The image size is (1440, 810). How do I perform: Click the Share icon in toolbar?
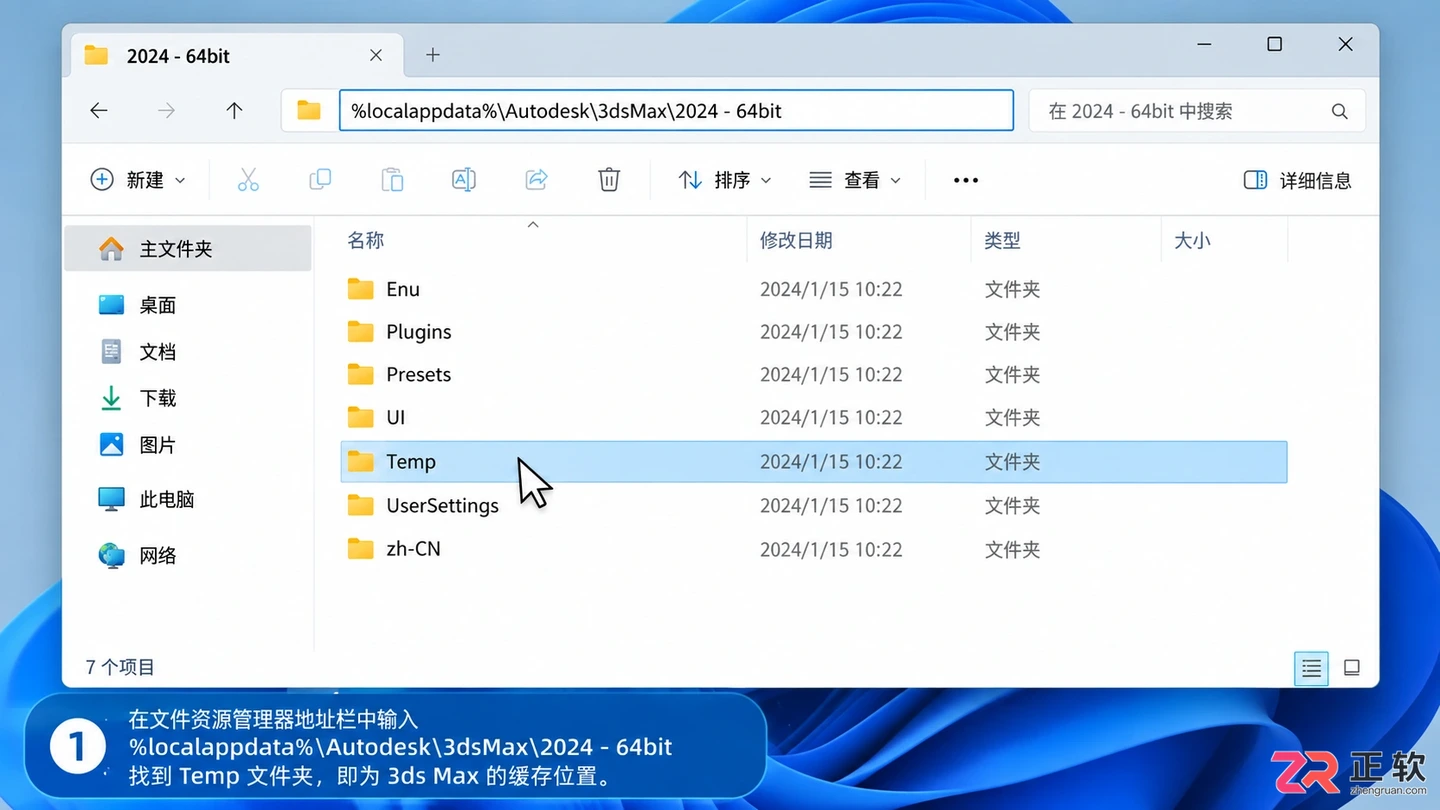point(537,180)
